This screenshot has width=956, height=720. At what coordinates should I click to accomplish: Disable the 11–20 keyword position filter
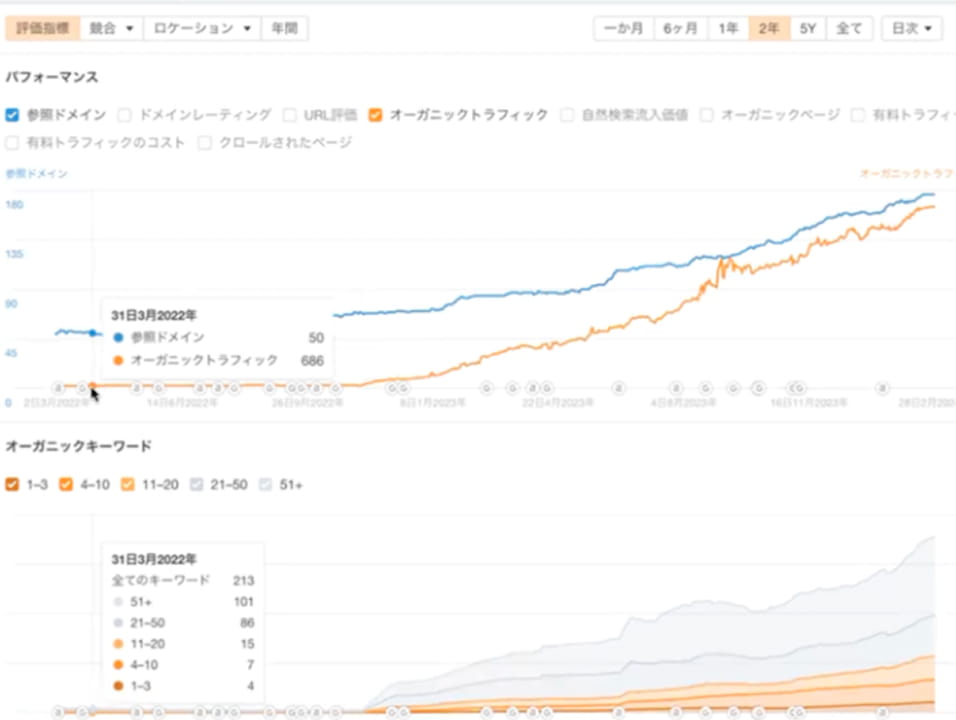pyautogui.click(x=127, y=485)
